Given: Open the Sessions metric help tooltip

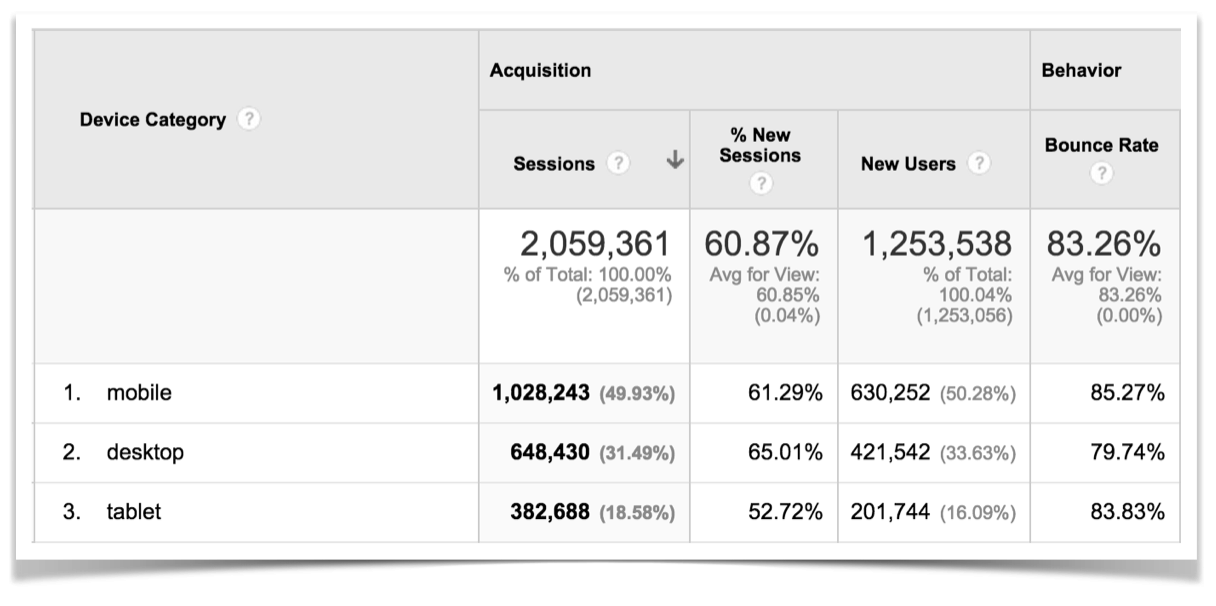Looking at the screenshot, I should click(618, 163).
